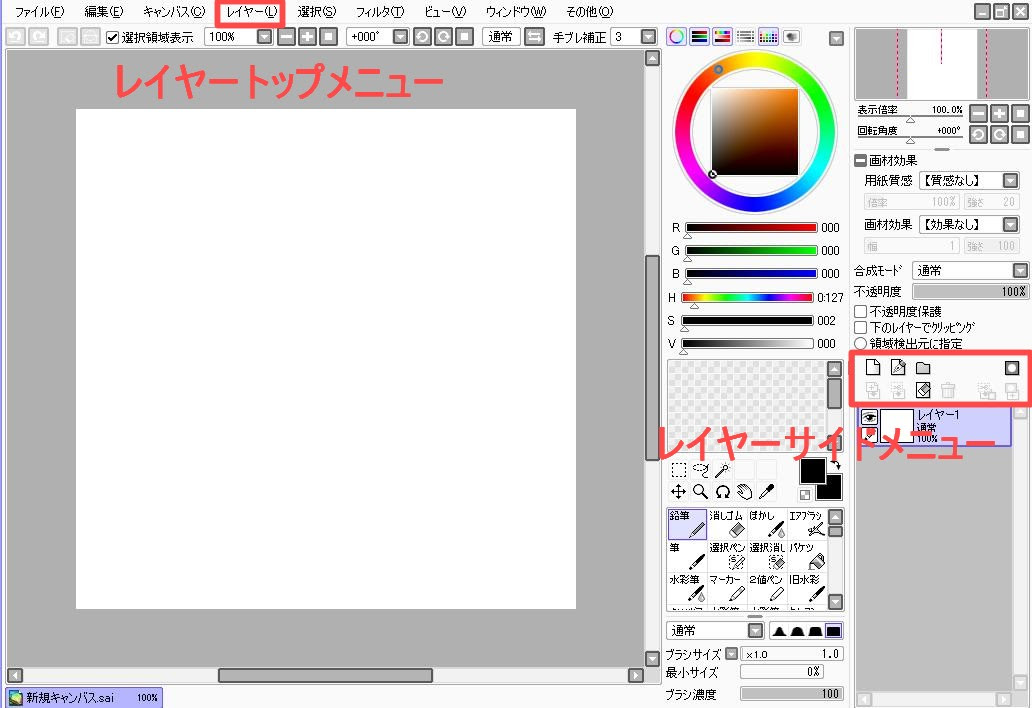Toggle the HSV sliders panel
1032x708 pixels.
[x=722, y=37]
